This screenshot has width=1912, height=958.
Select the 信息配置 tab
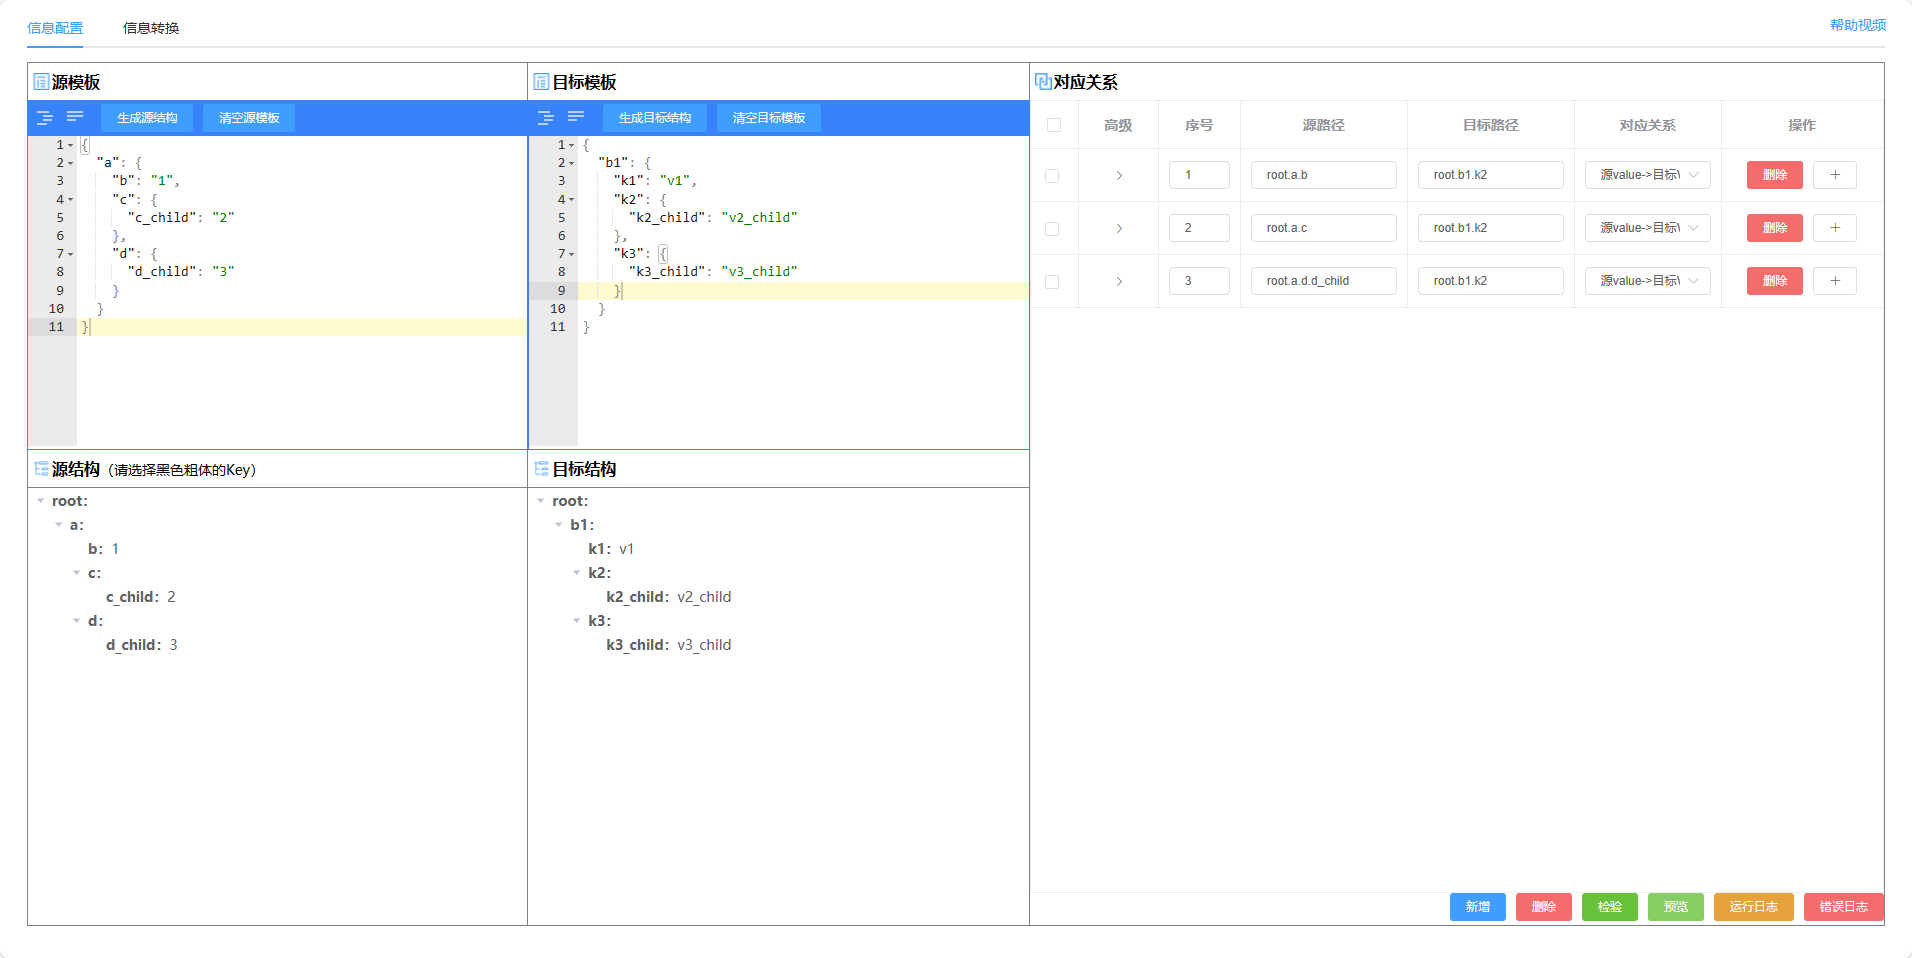pyautogui.click(x=55, y=28)
